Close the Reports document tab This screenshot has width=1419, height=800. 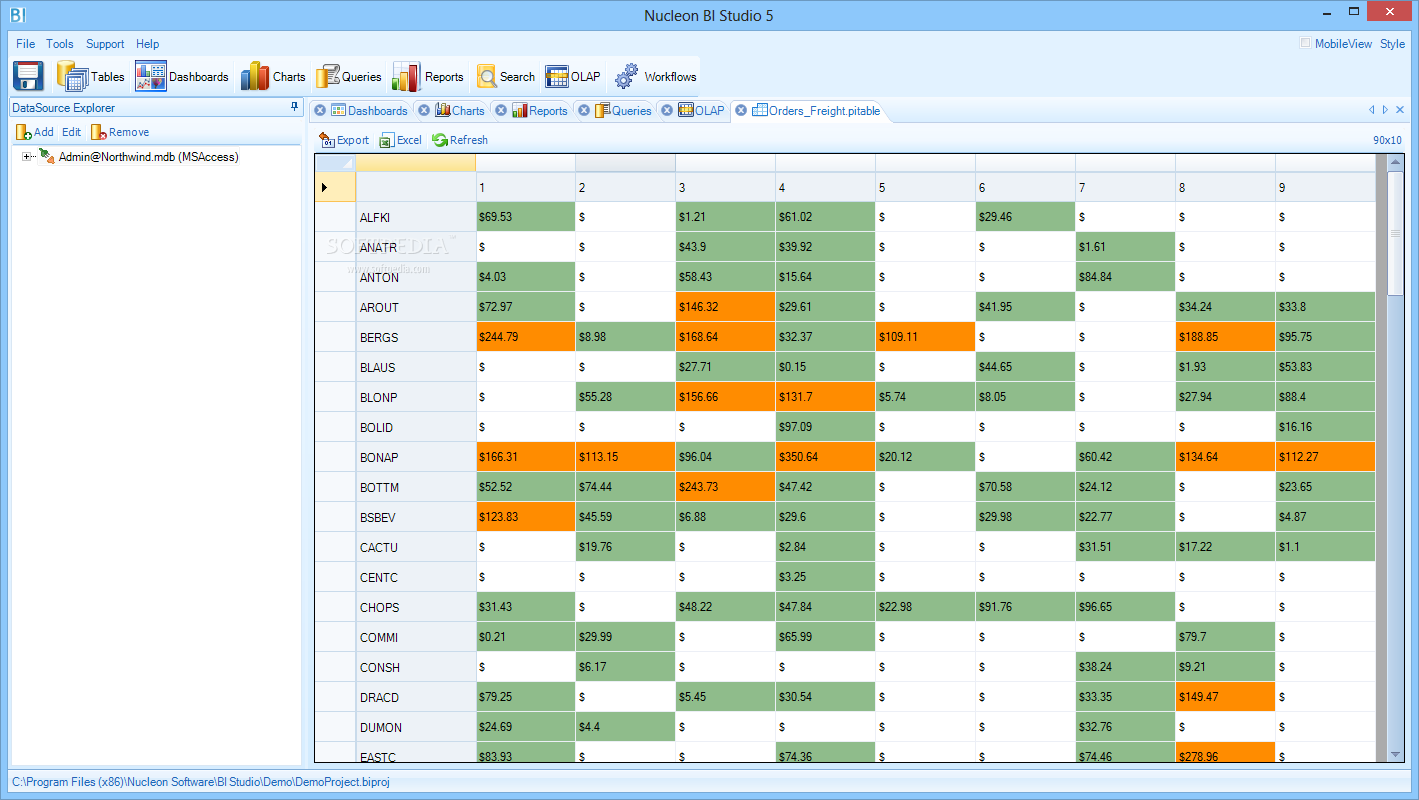click(x=501, y=110)
